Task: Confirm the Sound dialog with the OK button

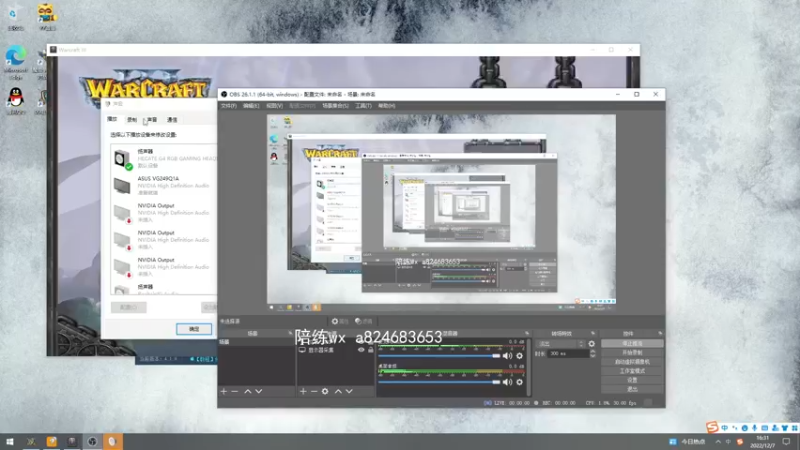Action: pos(194,329)
